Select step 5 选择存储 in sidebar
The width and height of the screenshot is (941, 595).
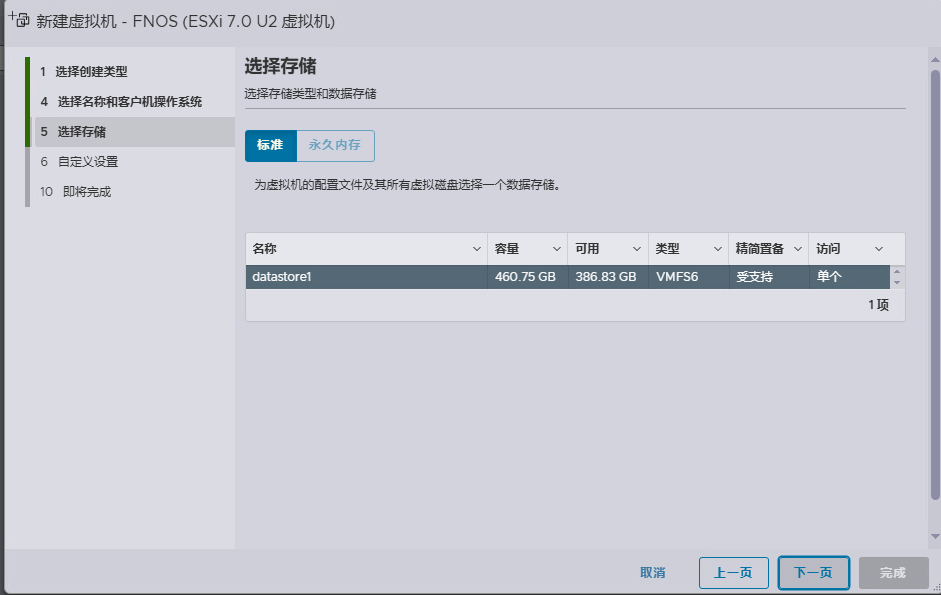(x=81, y=132)
